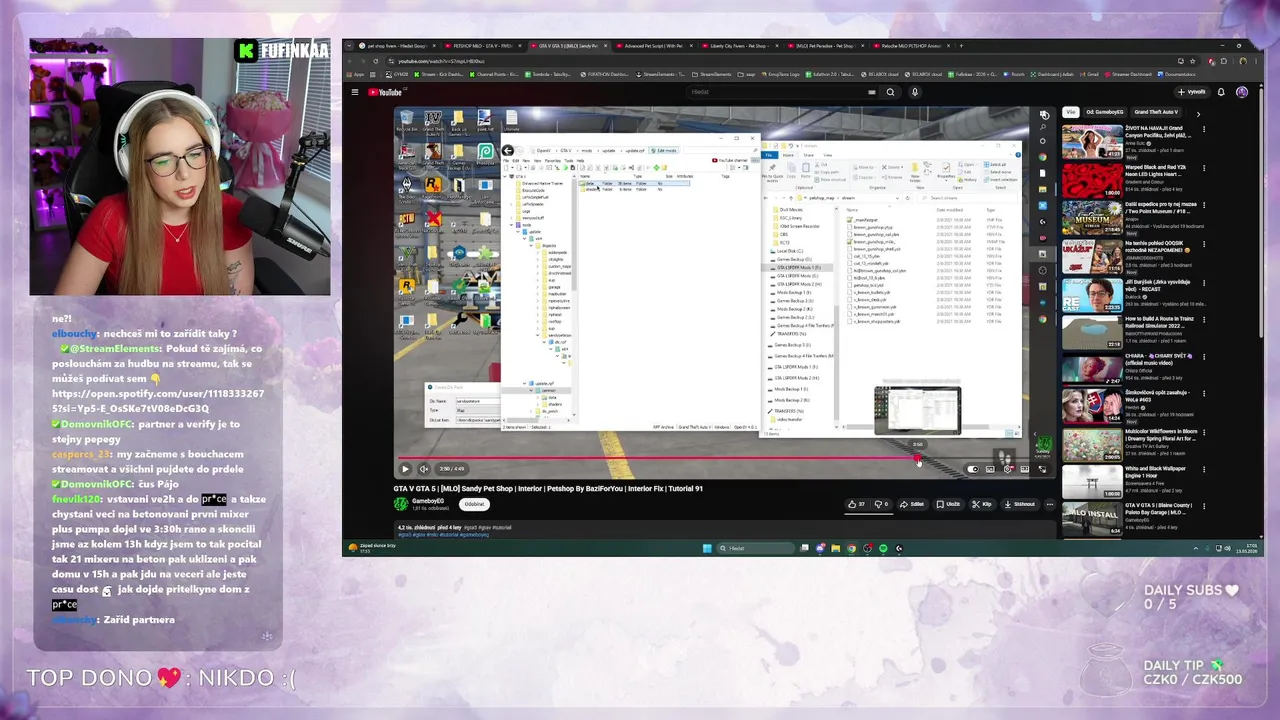
Task: Open the #gta5 hashtag in the description
Action: pyautogui.click(x=404, y=535)
